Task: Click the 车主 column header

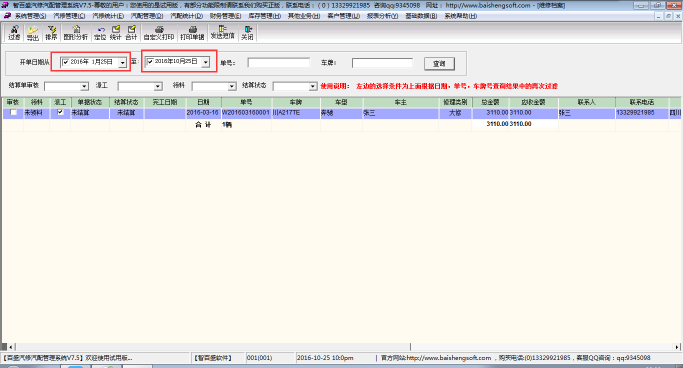Action: pyautogui.click(x=400, y=102)
